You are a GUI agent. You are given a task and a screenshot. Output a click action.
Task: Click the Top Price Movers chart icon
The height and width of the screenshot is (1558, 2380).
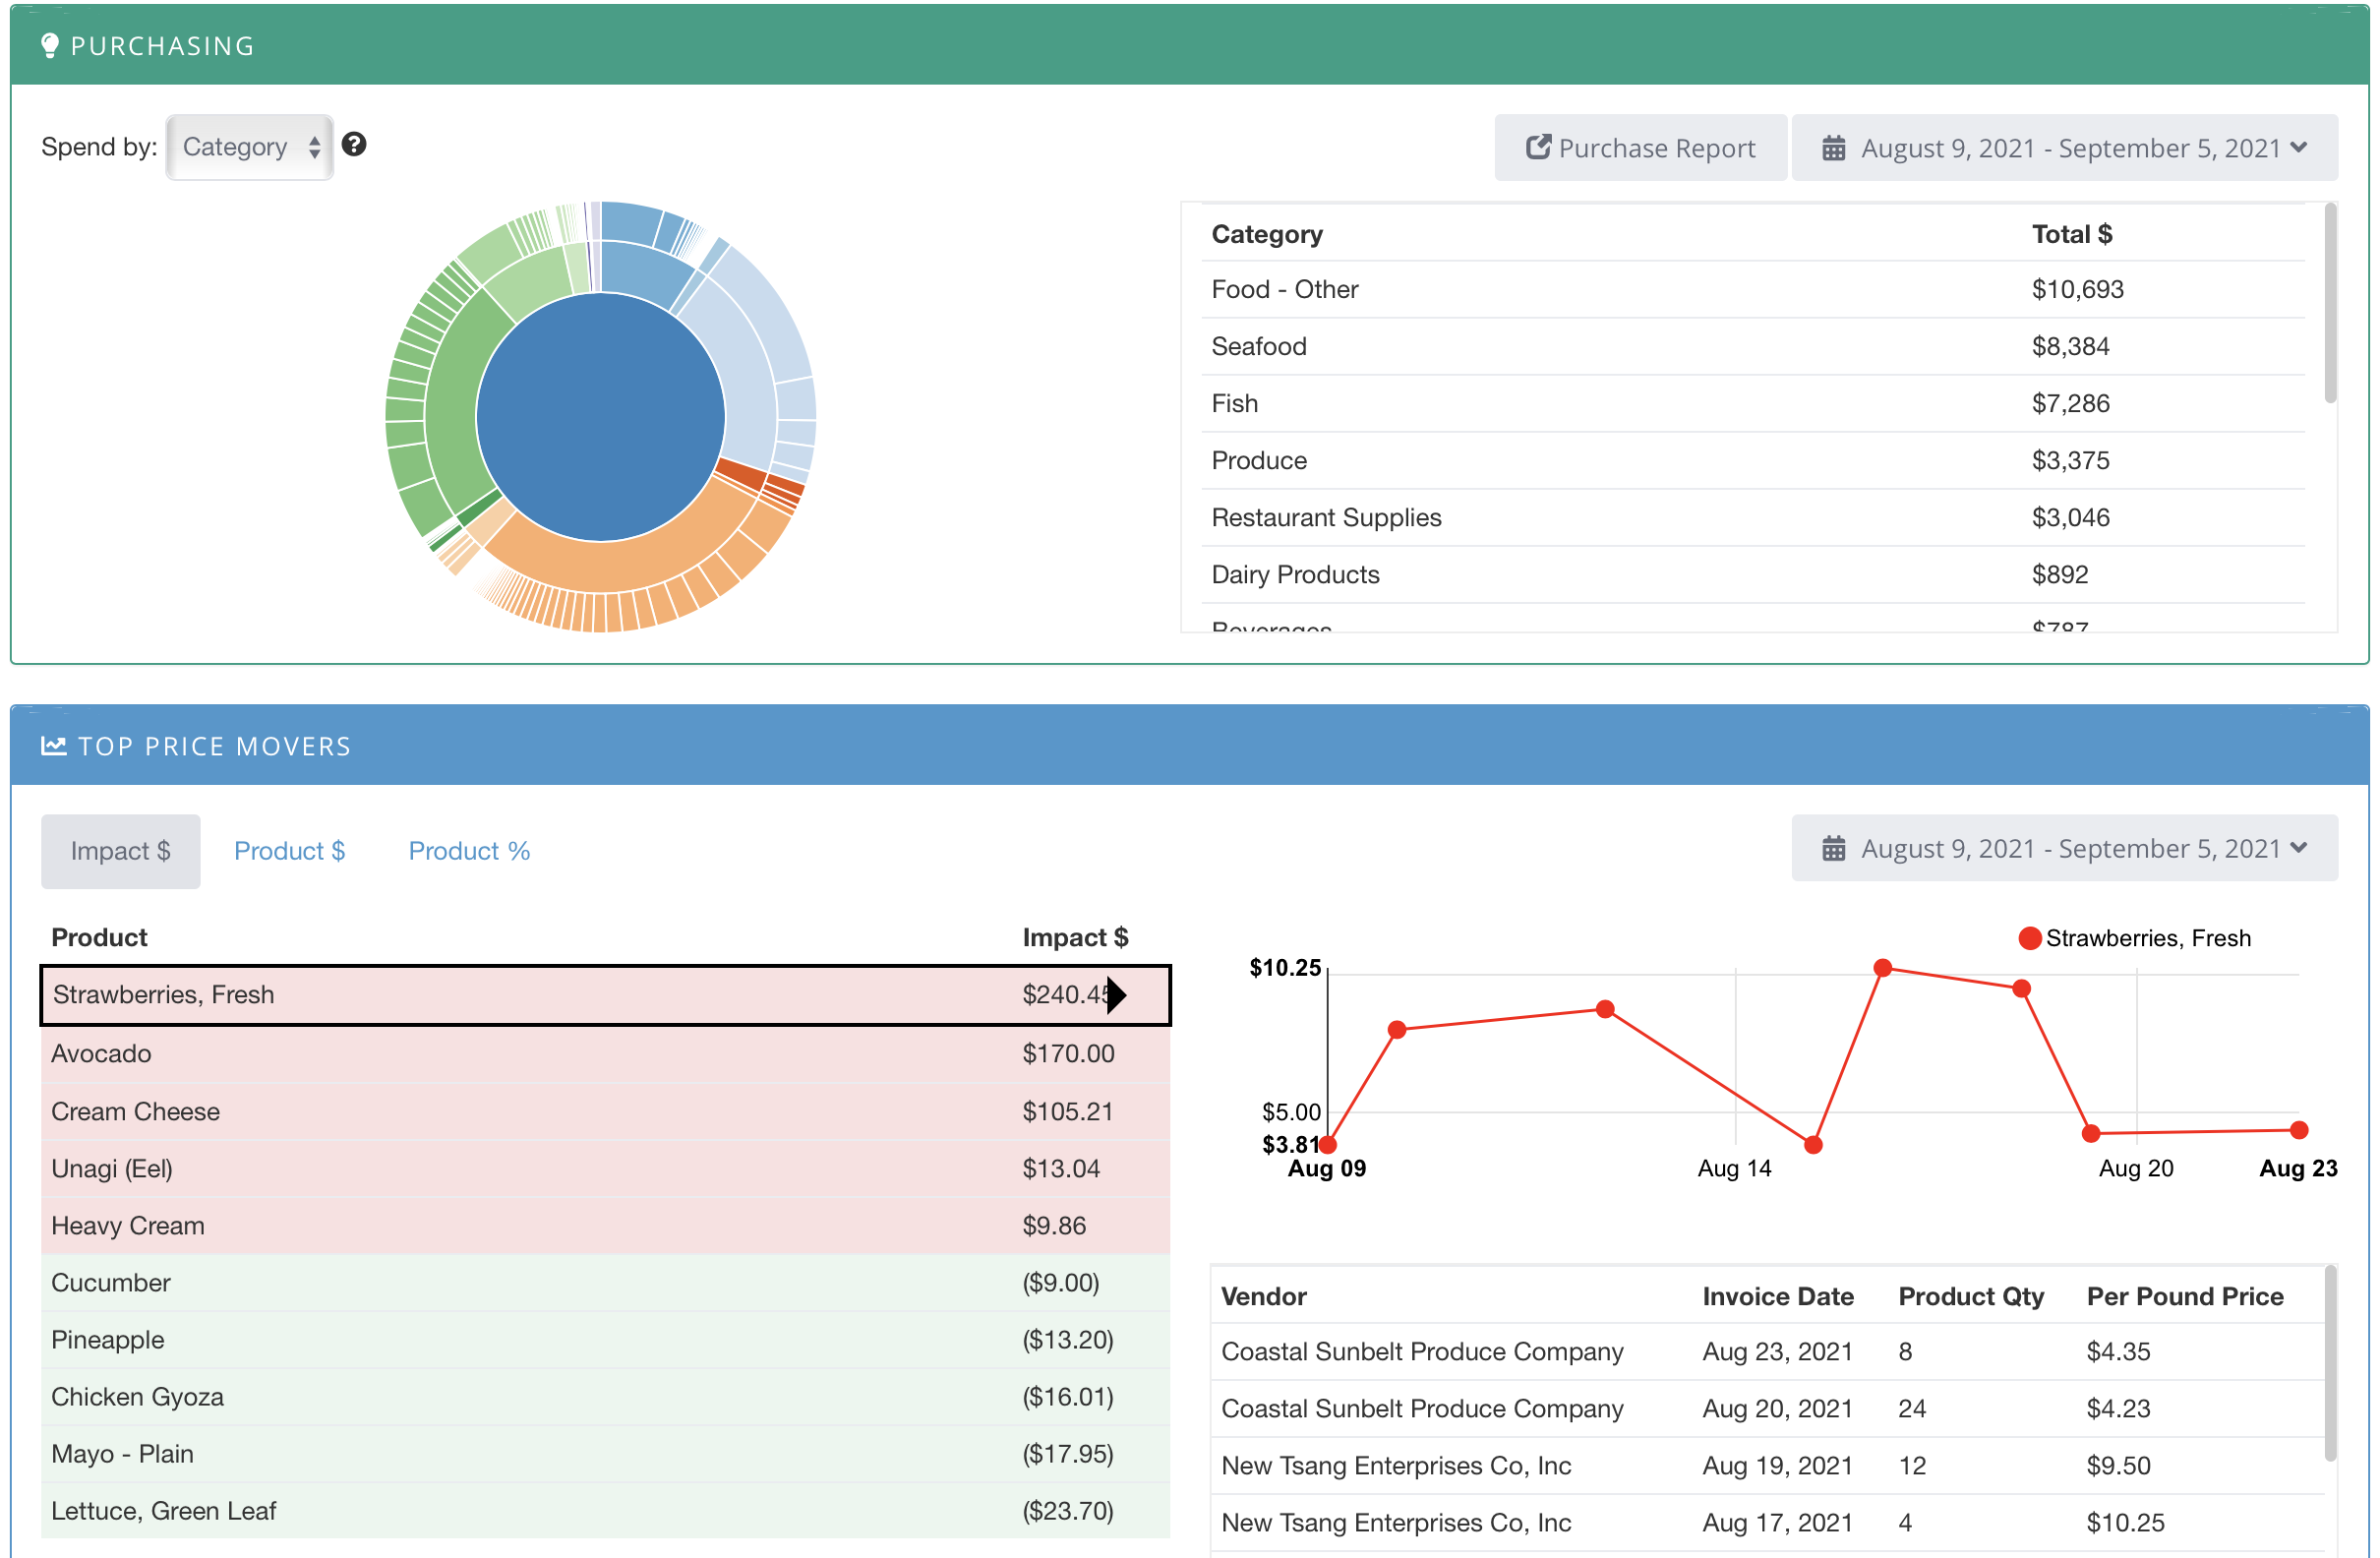[x=54, y=746]
